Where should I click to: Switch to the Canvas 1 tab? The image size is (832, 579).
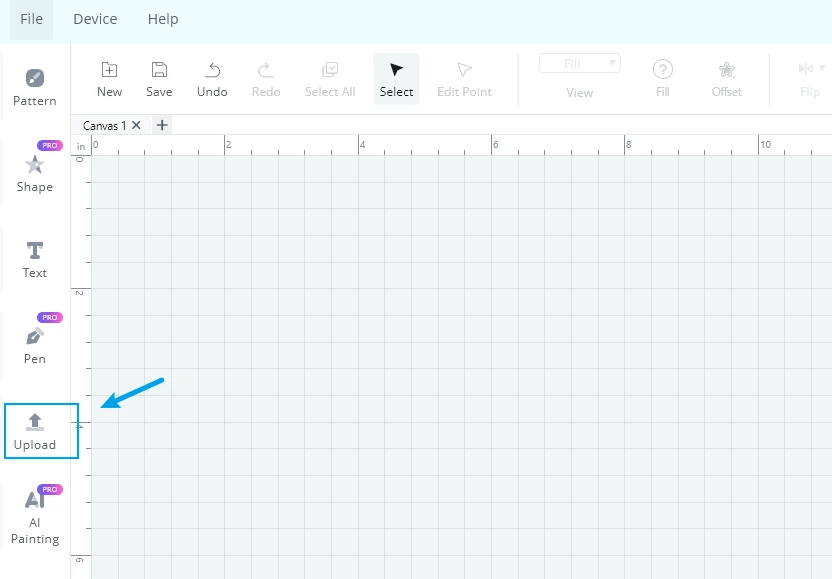point(104,126)
